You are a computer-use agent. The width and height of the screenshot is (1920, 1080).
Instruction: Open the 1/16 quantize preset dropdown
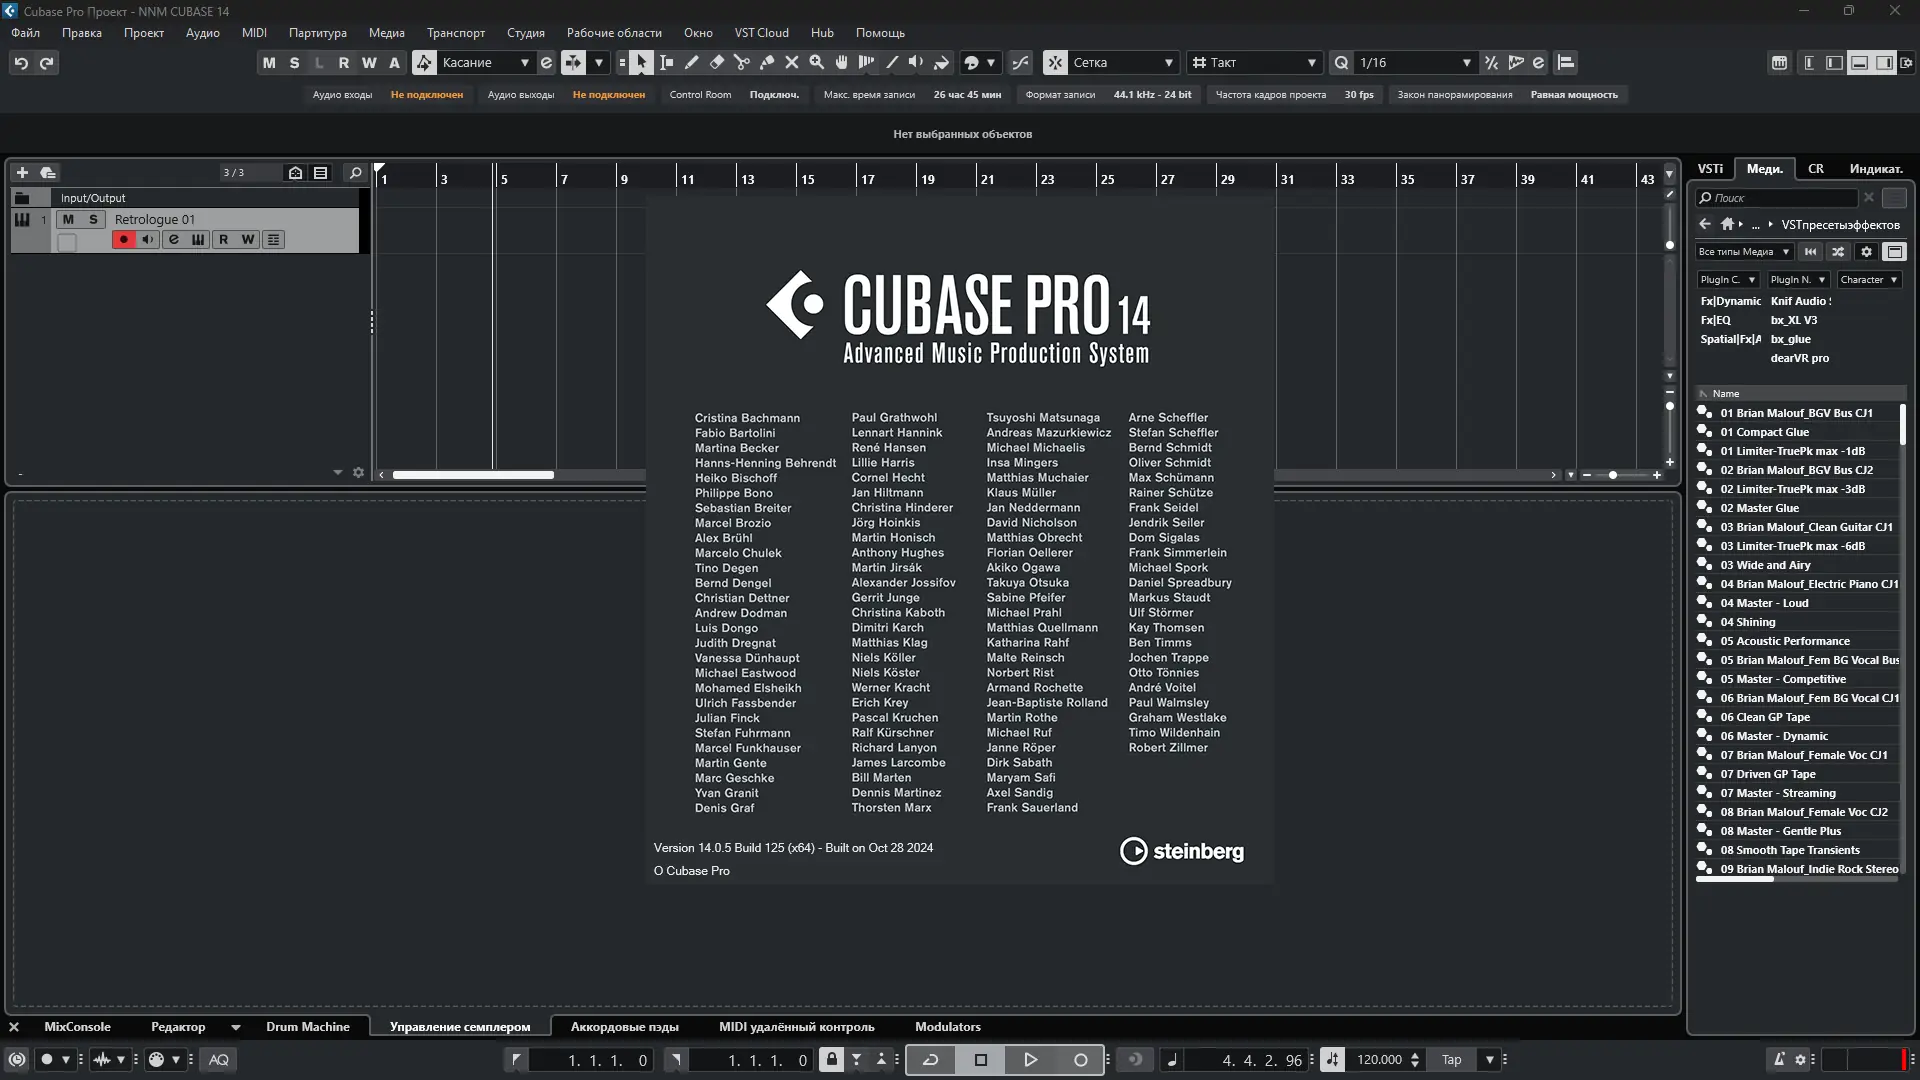(1466, 62)
